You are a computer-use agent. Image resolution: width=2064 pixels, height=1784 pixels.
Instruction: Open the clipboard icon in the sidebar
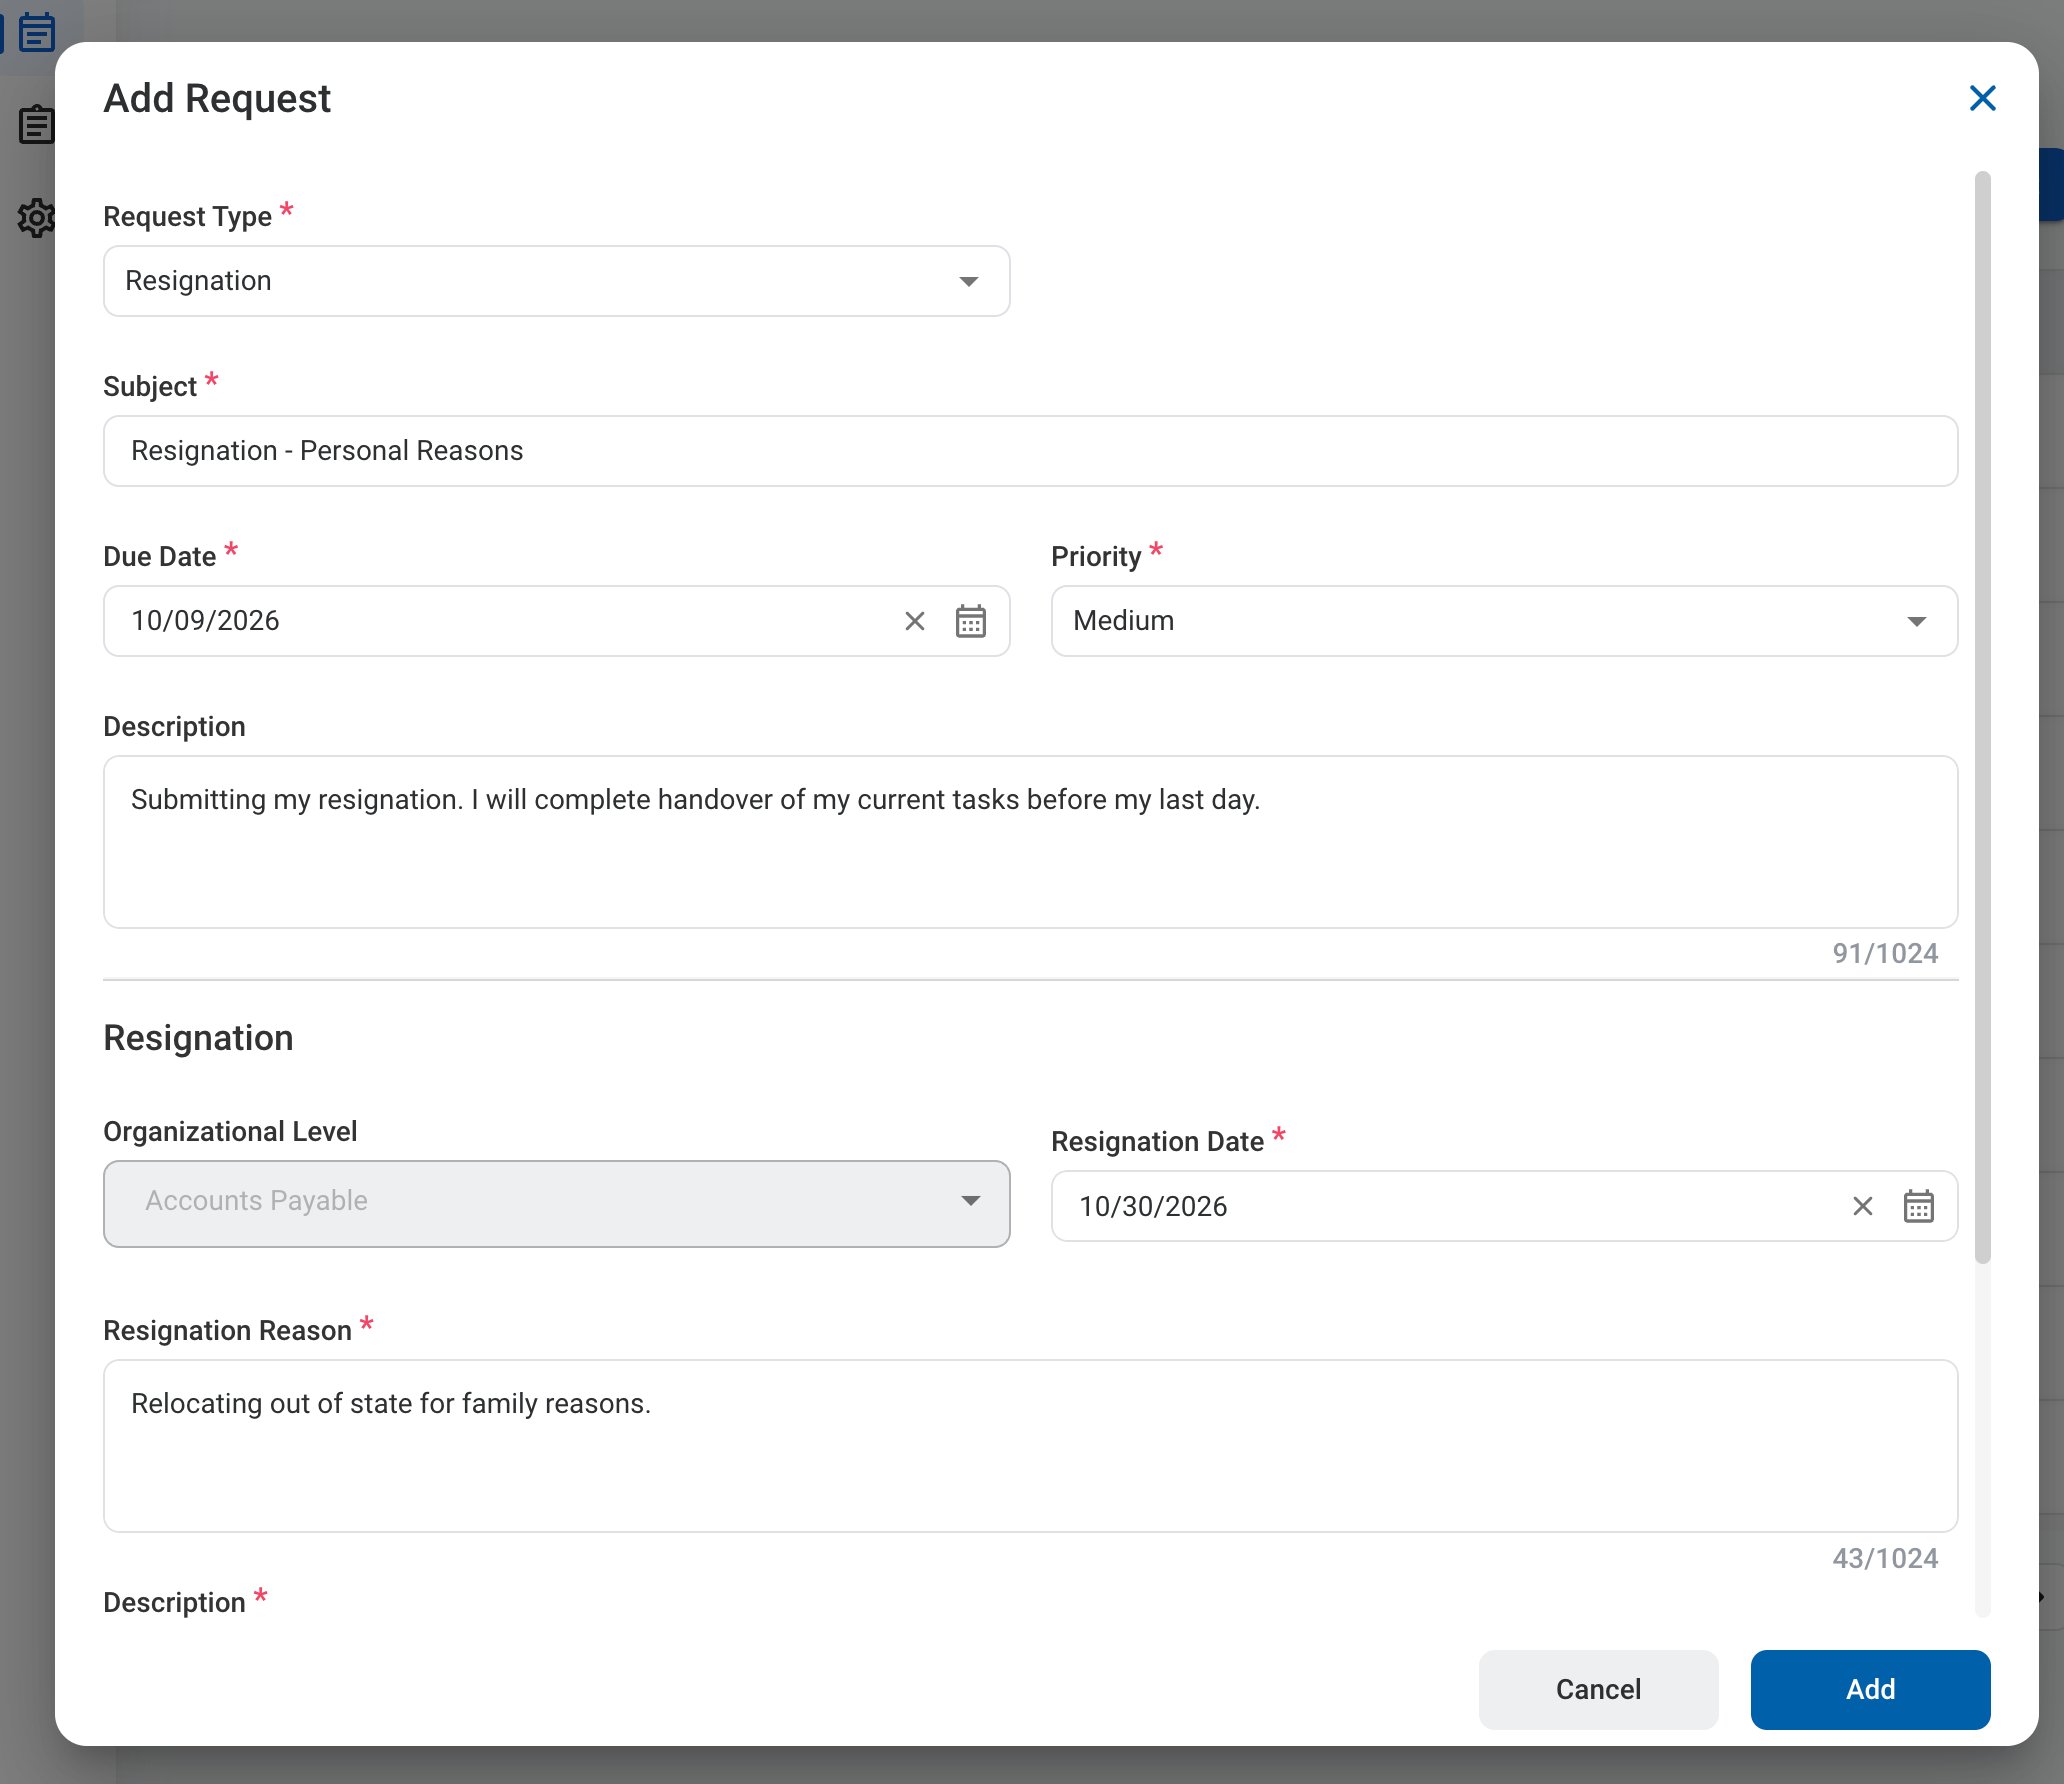(x=36, y=125)
